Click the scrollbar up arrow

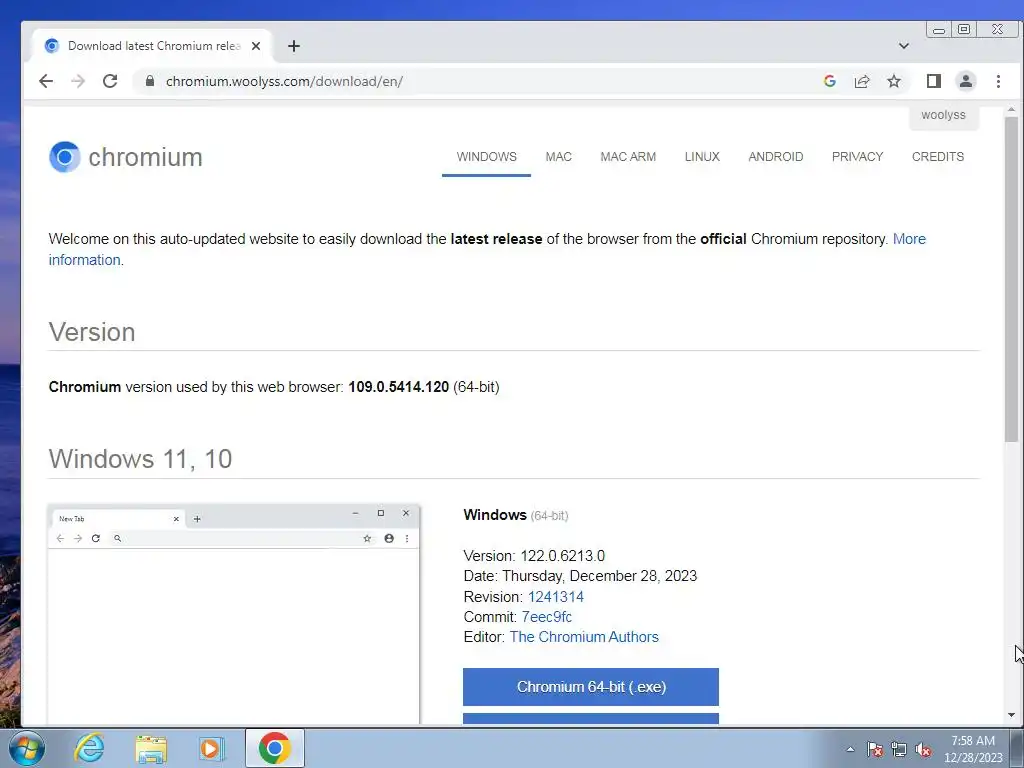pyautogui.click(x=1011, y=110)
